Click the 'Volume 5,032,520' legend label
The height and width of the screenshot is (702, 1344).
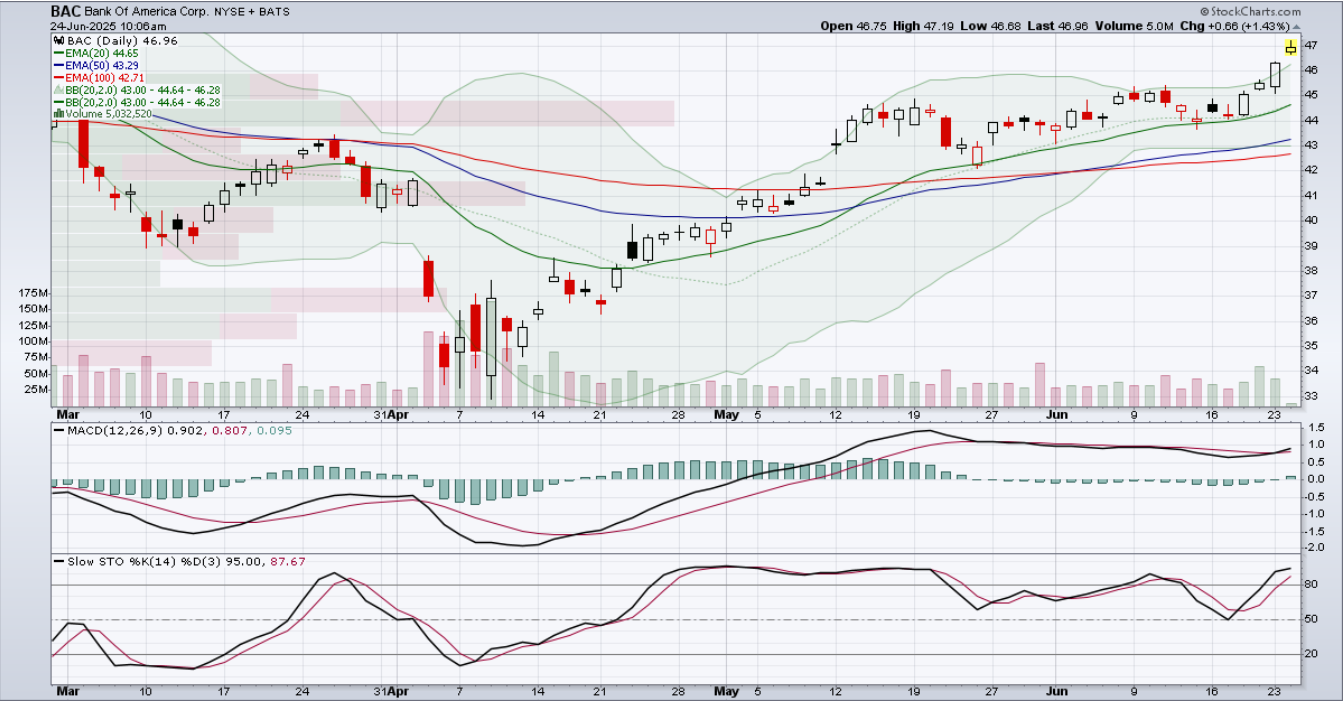[109, 114]
